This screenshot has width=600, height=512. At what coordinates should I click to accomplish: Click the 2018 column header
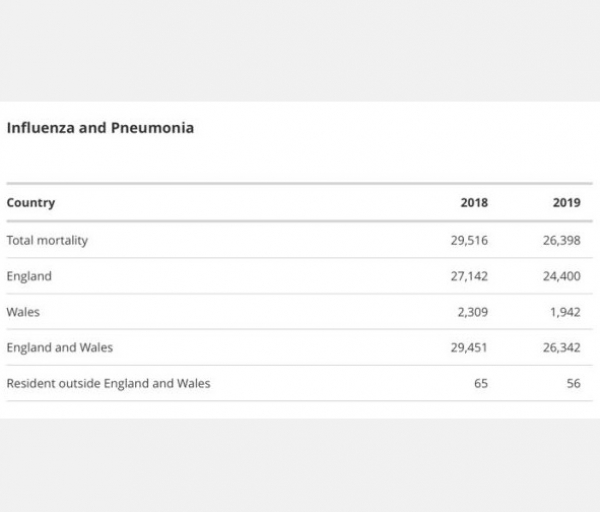click(474, 202)
